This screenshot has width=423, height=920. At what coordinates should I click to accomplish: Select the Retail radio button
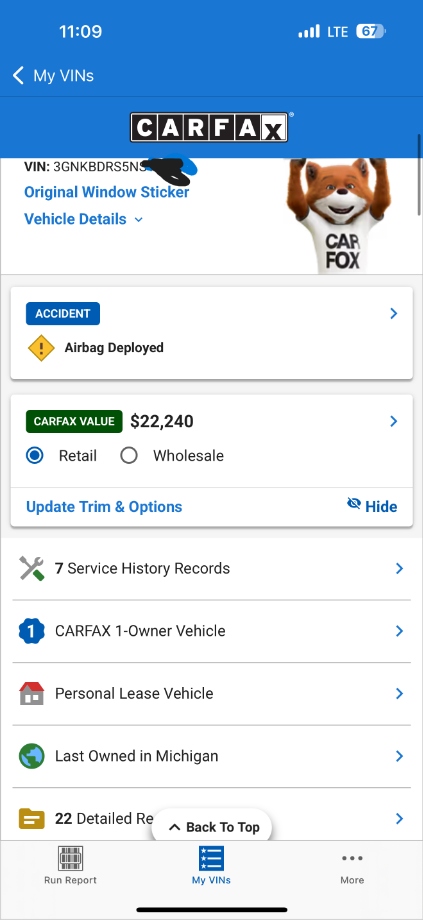(35, 456)
